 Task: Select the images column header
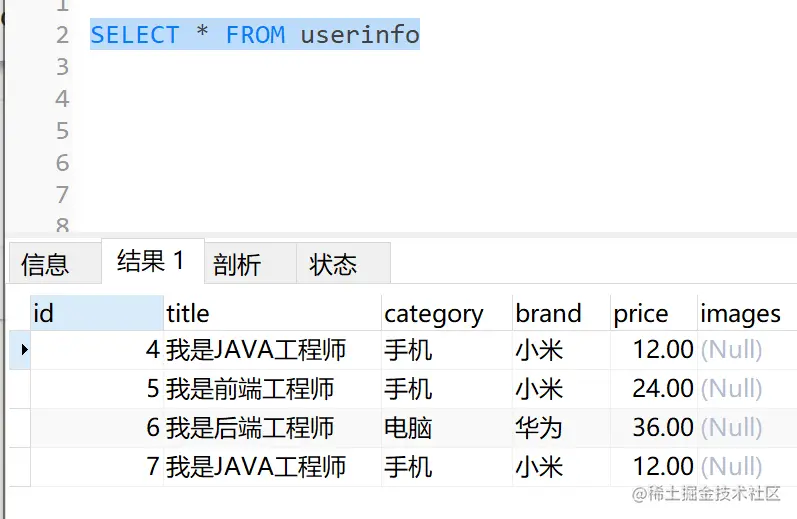pyautogui.click(x=747, y=313)
